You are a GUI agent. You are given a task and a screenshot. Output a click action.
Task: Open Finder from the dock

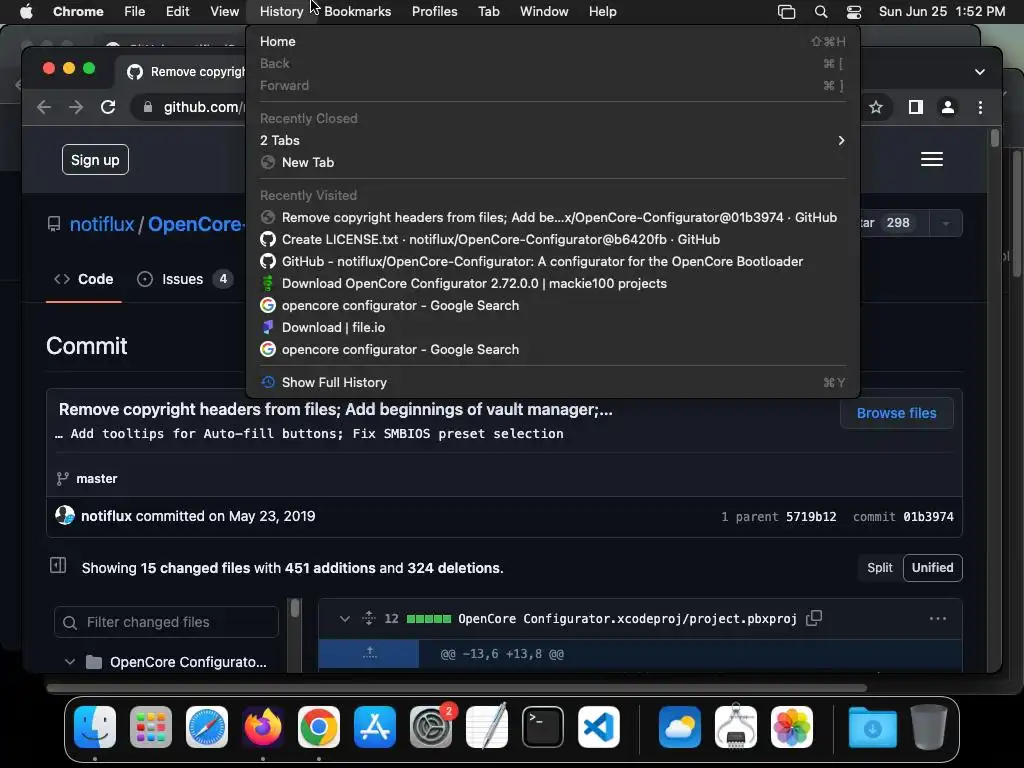click(x=95, y=727)
